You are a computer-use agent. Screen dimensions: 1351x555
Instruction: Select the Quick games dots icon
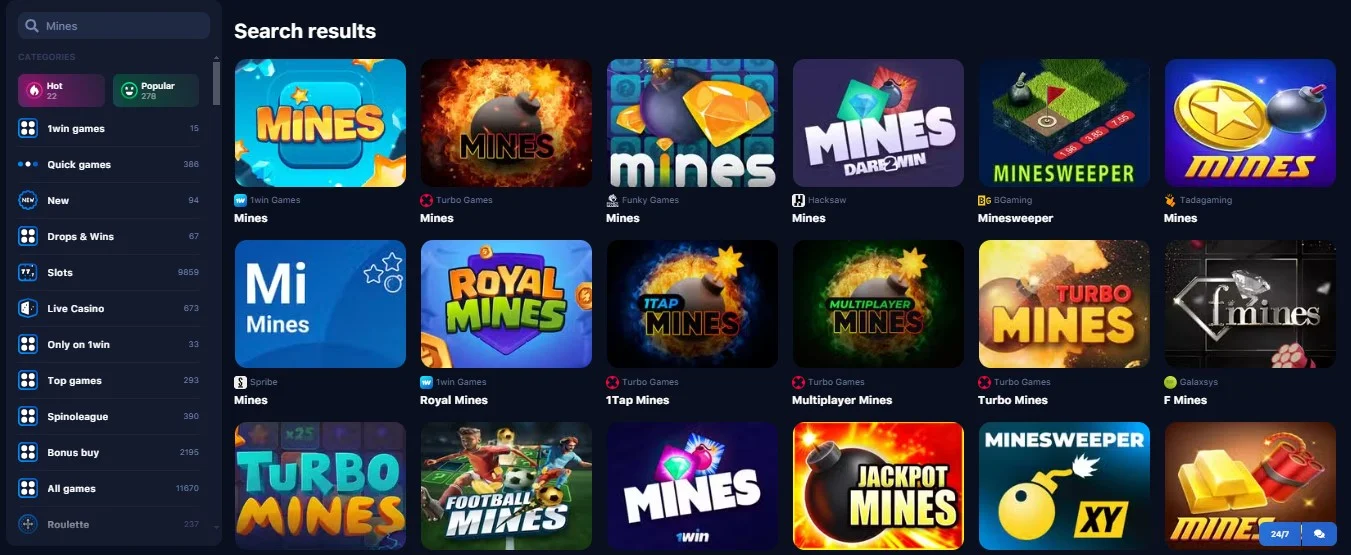point(28,164)
